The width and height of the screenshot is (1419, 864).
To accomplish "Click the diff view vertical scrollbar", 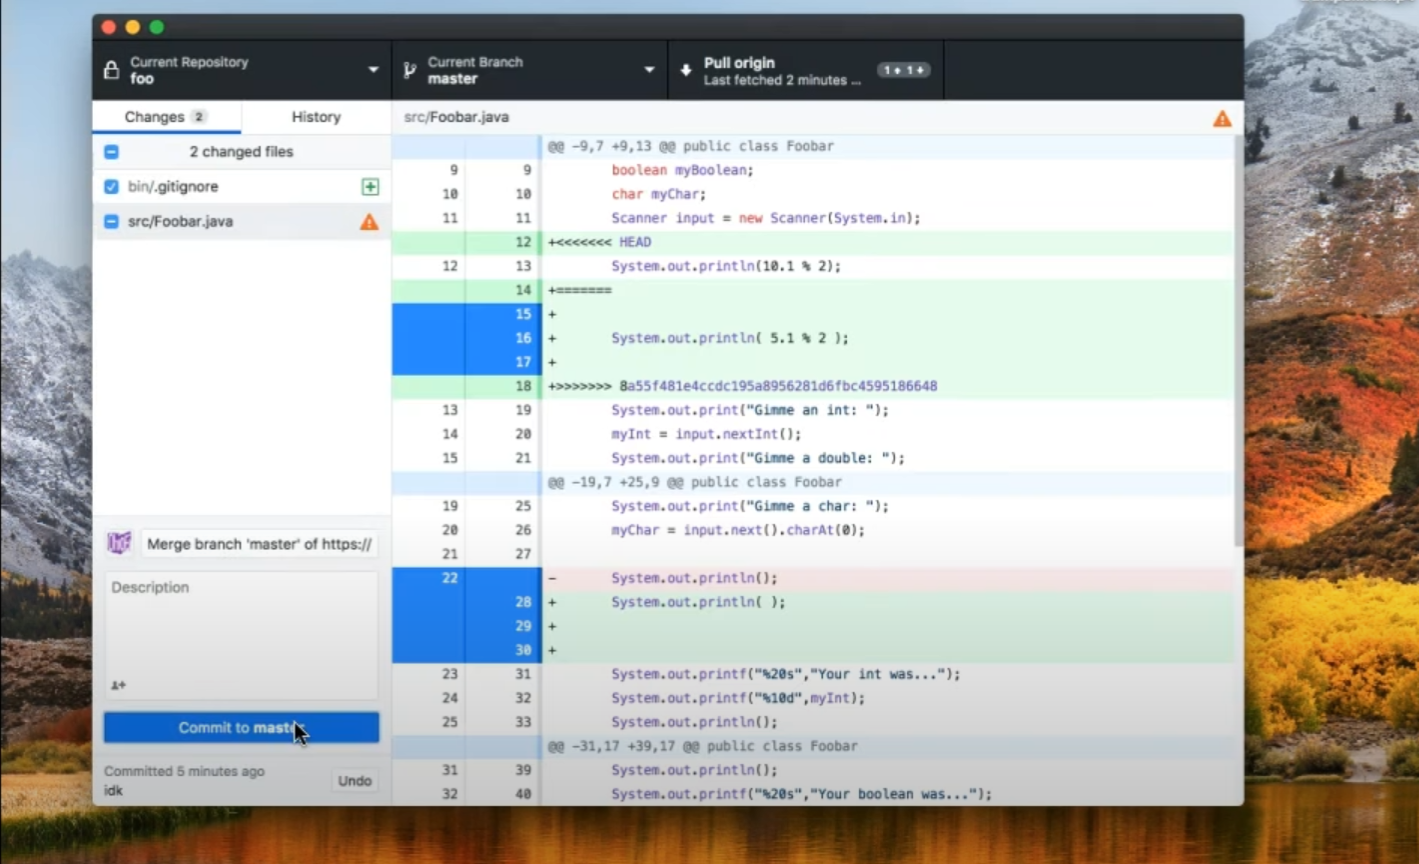I will pyautogui.click(x=1238, y=340).
